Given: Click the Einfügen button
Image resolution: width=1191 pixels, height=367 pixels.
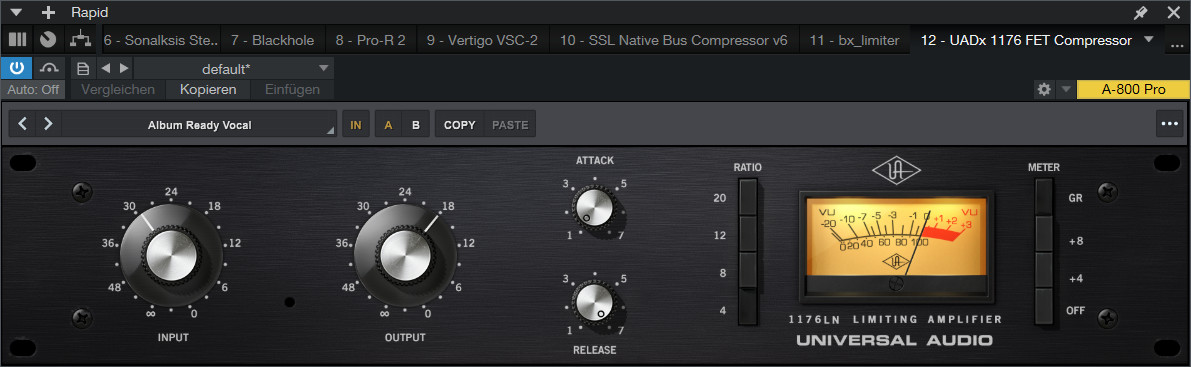Looking at the screenshot, I should tap(292, 90).
